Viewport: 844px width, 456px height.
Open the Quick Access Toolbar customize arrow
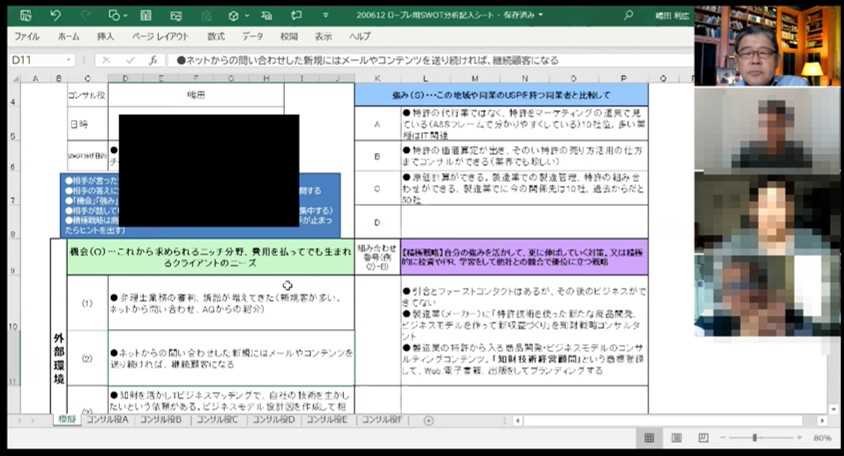[x=325, y=15]
